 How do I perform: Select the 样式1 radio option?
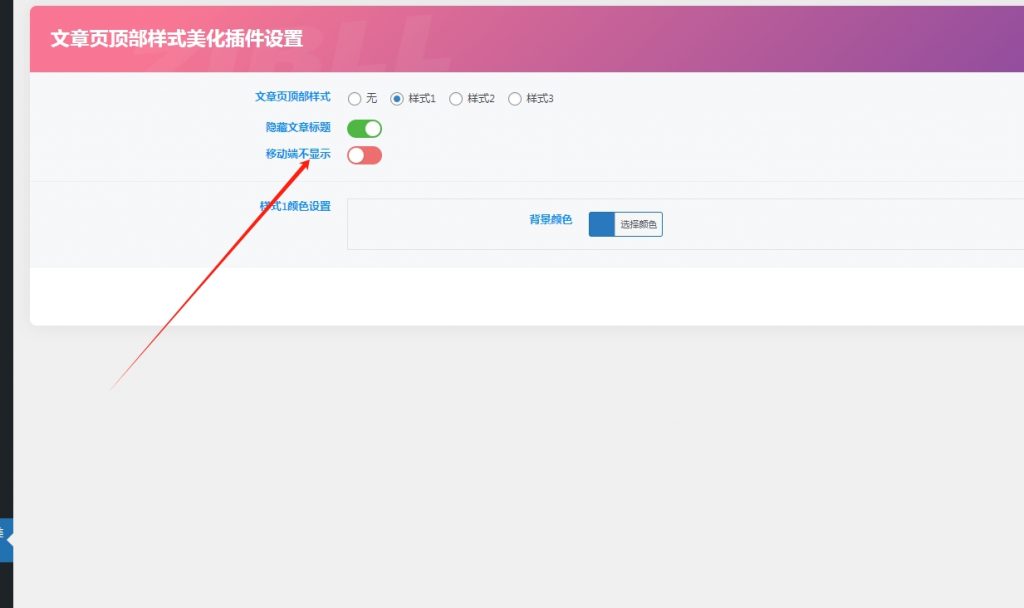pos(397,99)
